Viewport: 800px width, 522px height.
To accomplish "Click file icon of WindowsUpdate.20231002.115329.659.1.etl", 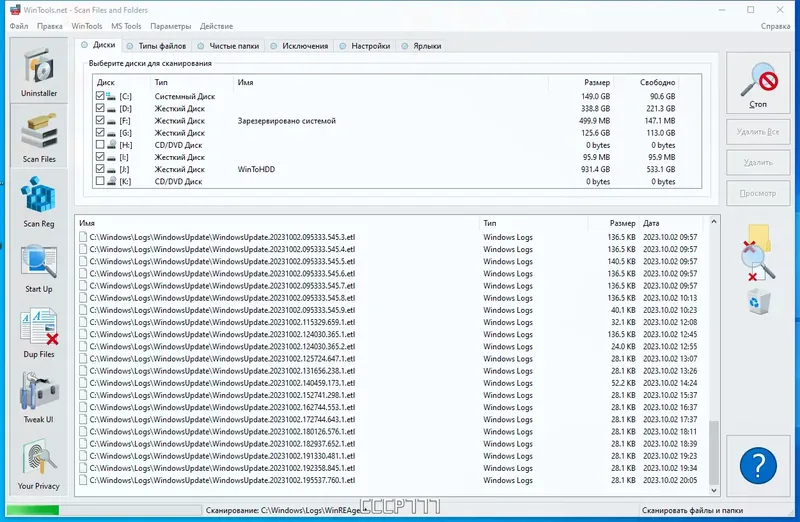I will 83,322.
